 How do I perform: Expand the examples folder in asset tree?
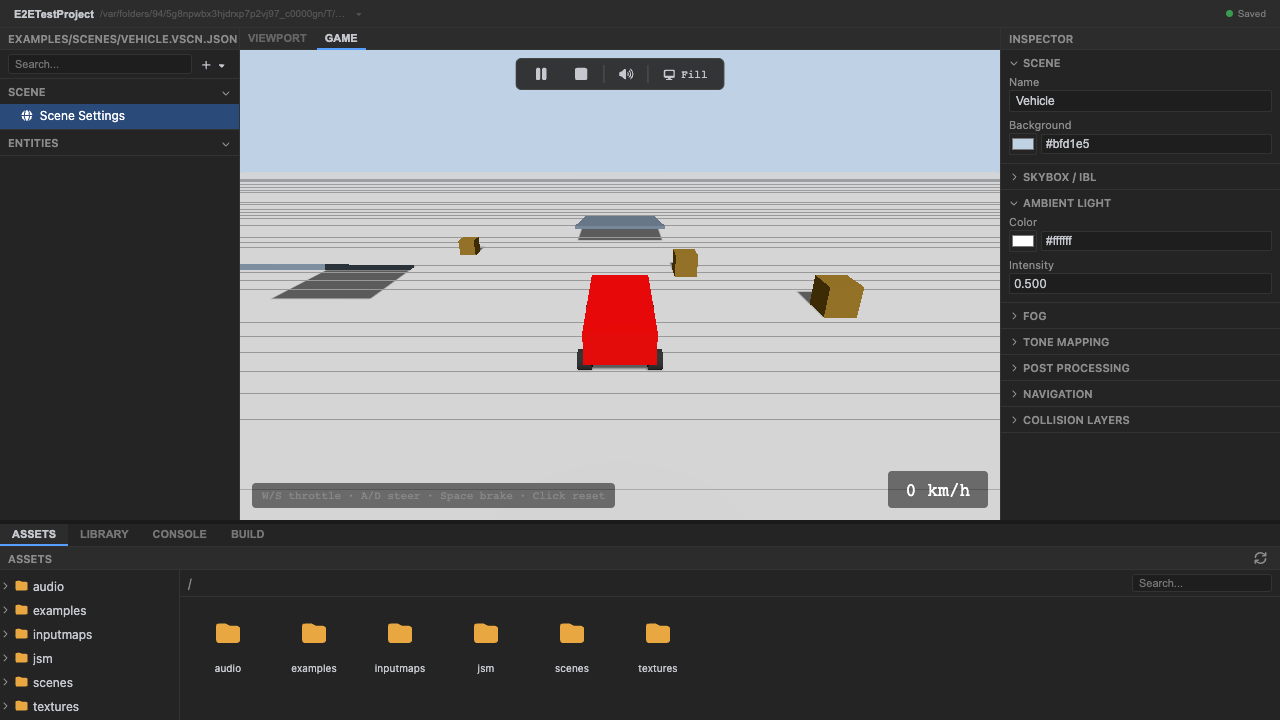click(x=6, y=610)
